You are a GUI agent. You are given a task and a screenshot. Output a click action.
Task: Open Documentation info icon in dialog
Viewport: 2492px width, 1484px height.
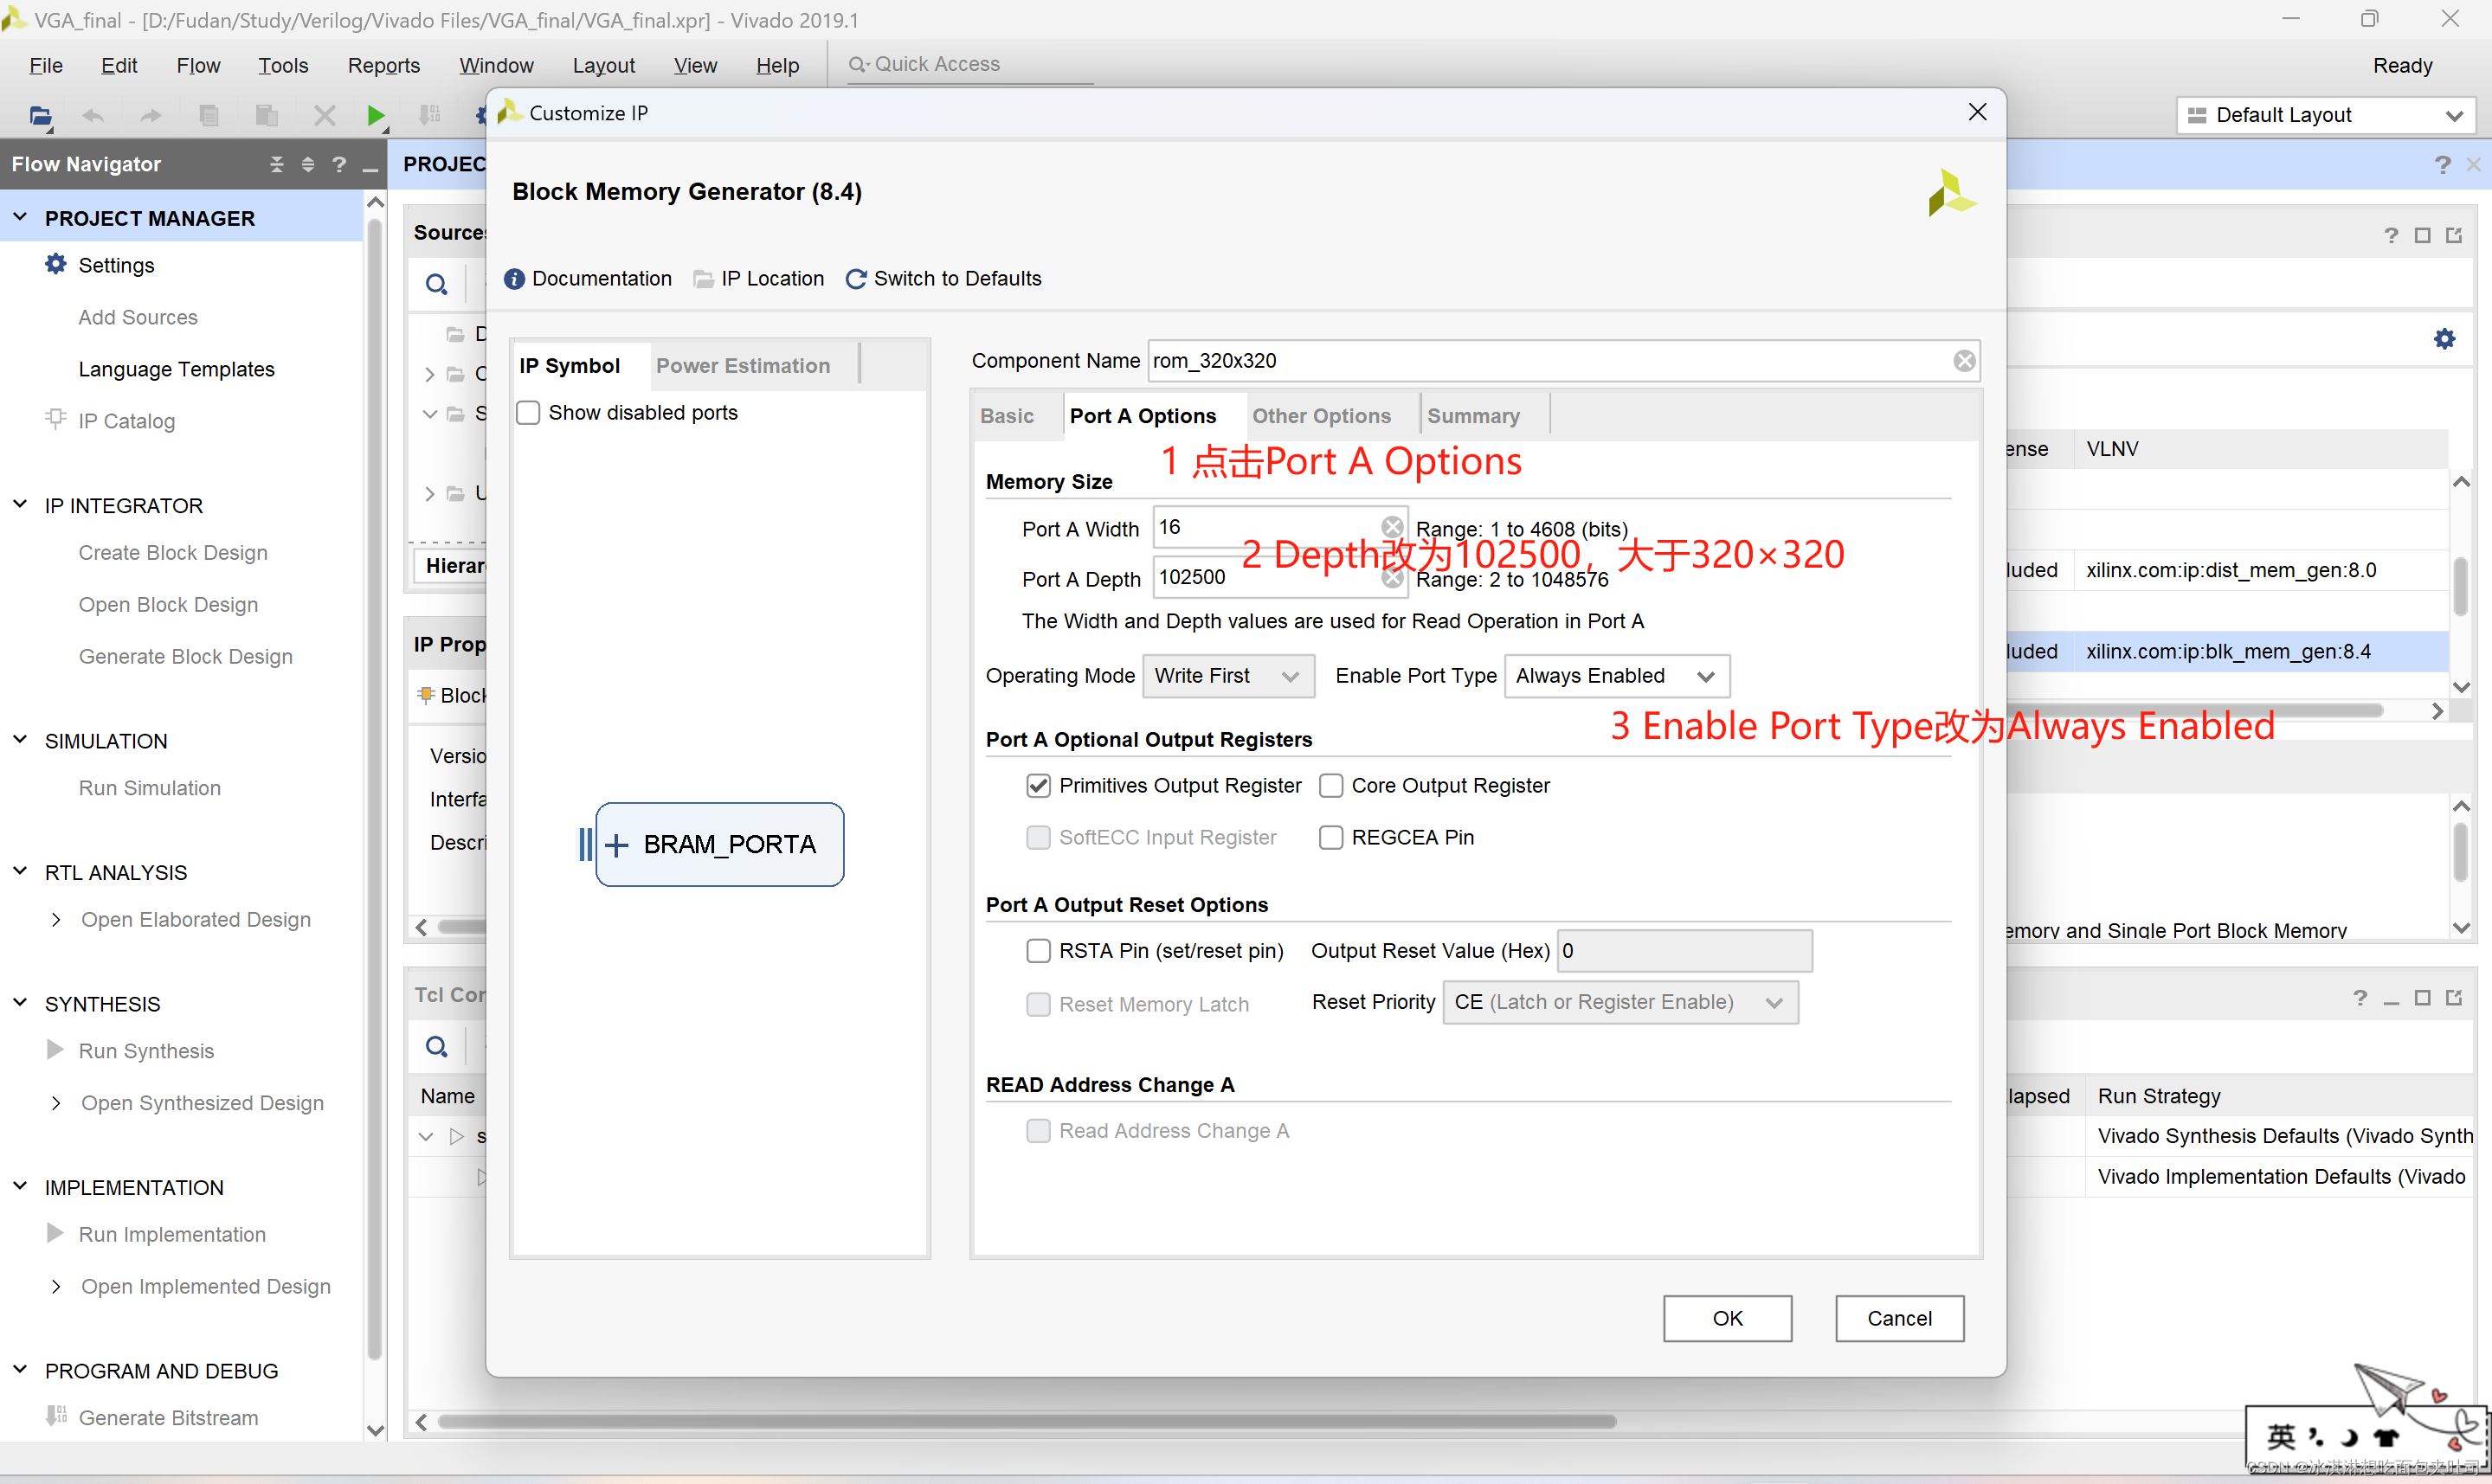(x=514, y=279)
